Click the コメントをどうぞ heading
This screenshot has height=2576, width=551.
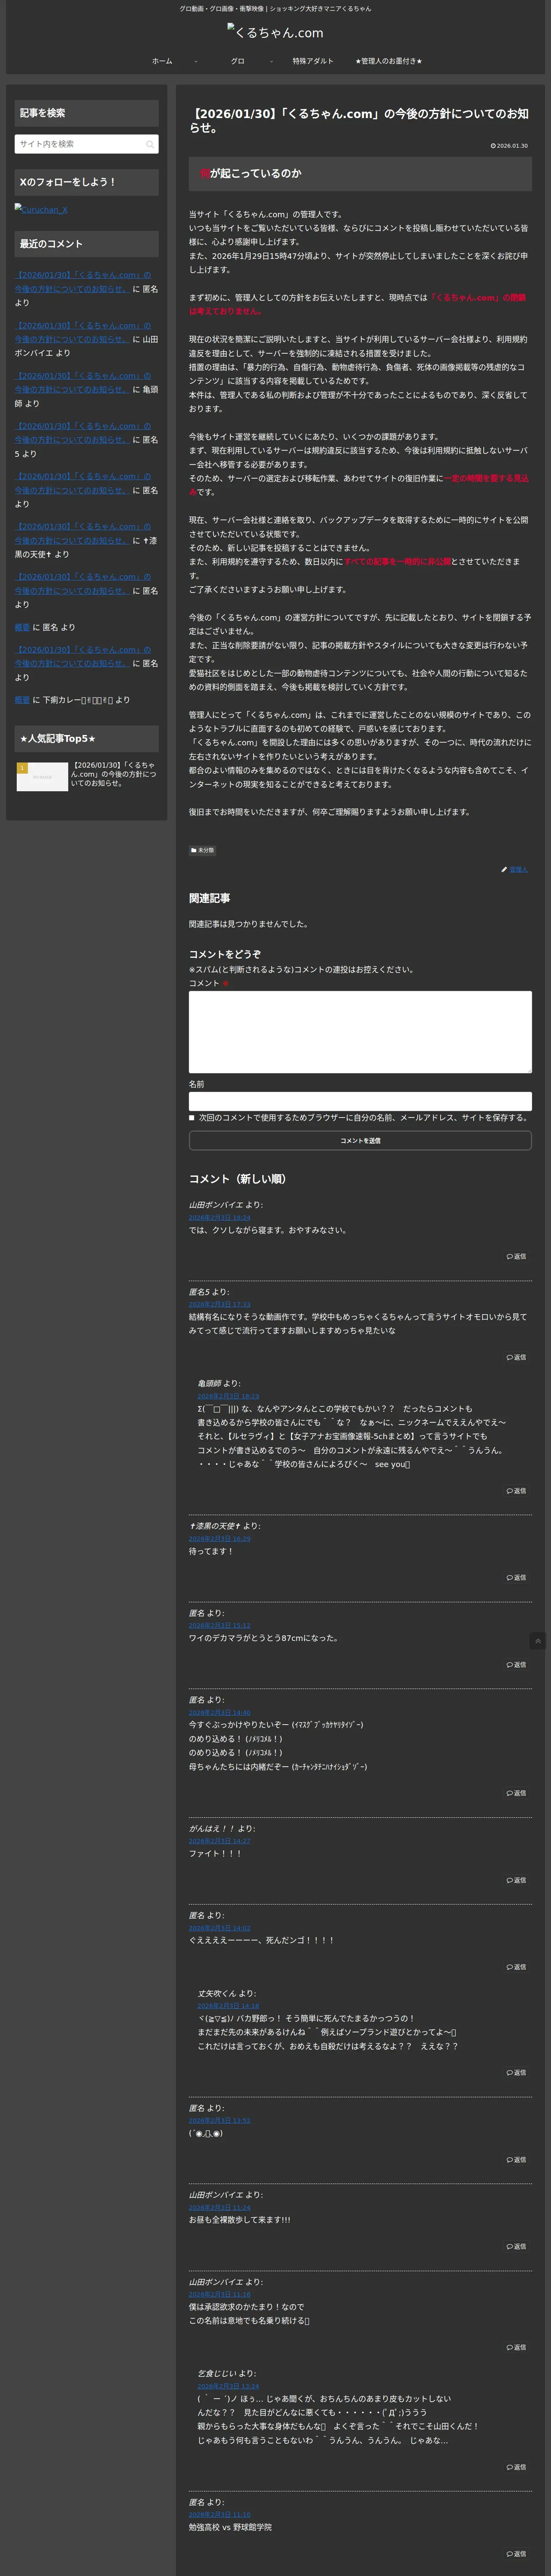(225, 954)
